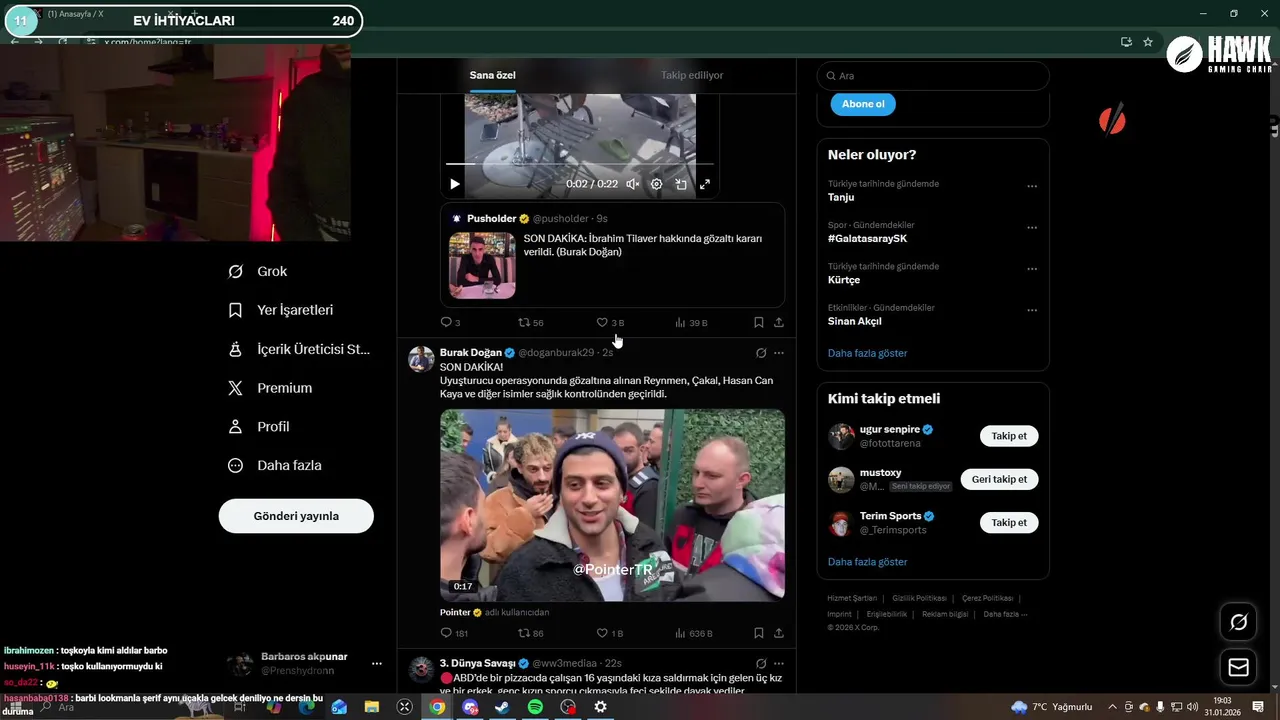This screenshot has width=1280, height=720.
Task: Repost the post with 56 reposts
Action: click(530, 323)
